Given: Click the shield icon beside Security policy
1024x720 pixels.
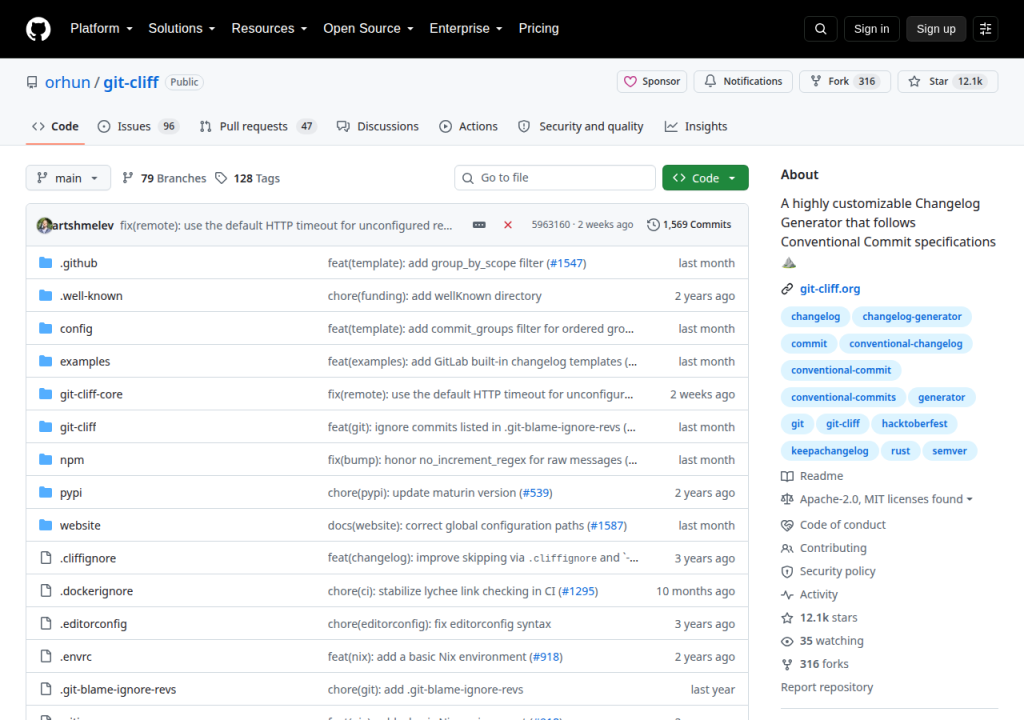Looking at the screenshot, I should [787, 572].
